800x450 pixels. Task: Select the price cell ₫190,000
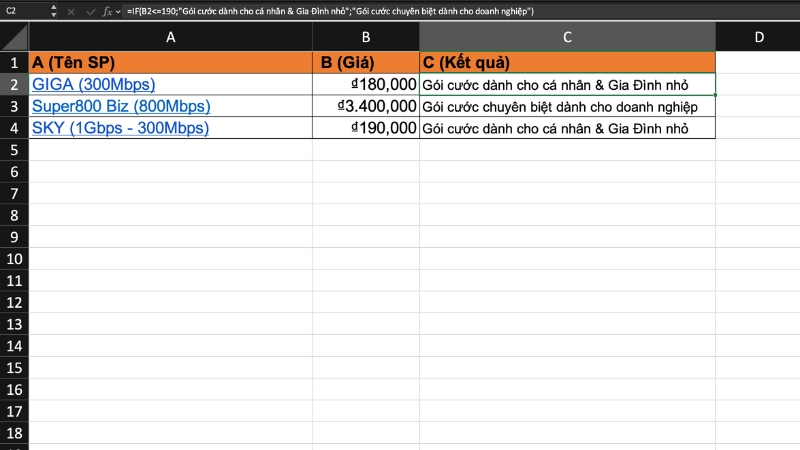pyautogui.click(x=366, y=128)
